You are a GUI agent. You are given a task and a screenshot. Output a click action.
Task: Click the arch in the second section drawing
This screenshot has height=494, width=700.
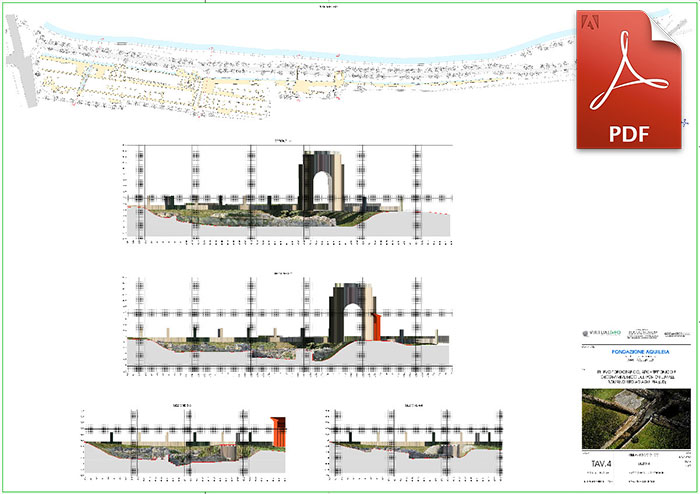(x=352, y=308)
